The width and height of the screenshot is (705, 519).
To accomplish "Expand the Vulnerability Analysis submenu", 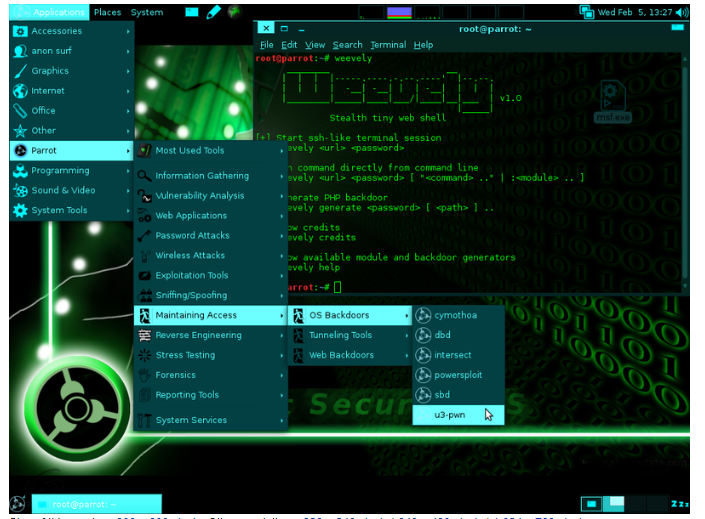I will [211, 196].
